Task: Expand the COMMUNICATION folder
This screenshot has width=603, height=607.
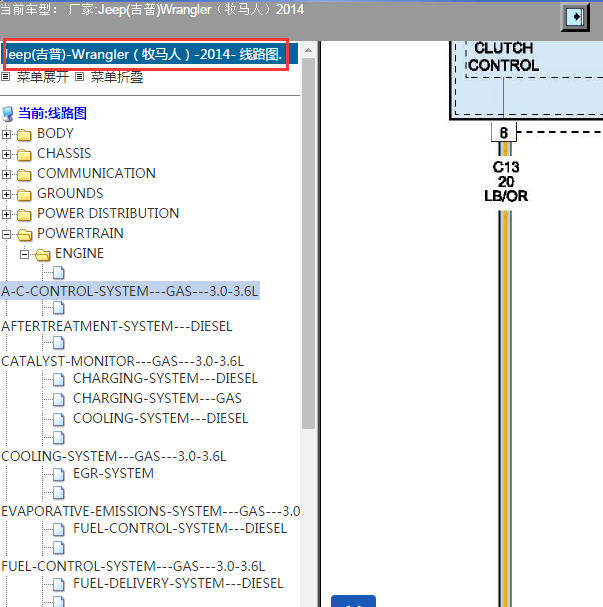Action: pyautogui.click(x=6, y=174)
